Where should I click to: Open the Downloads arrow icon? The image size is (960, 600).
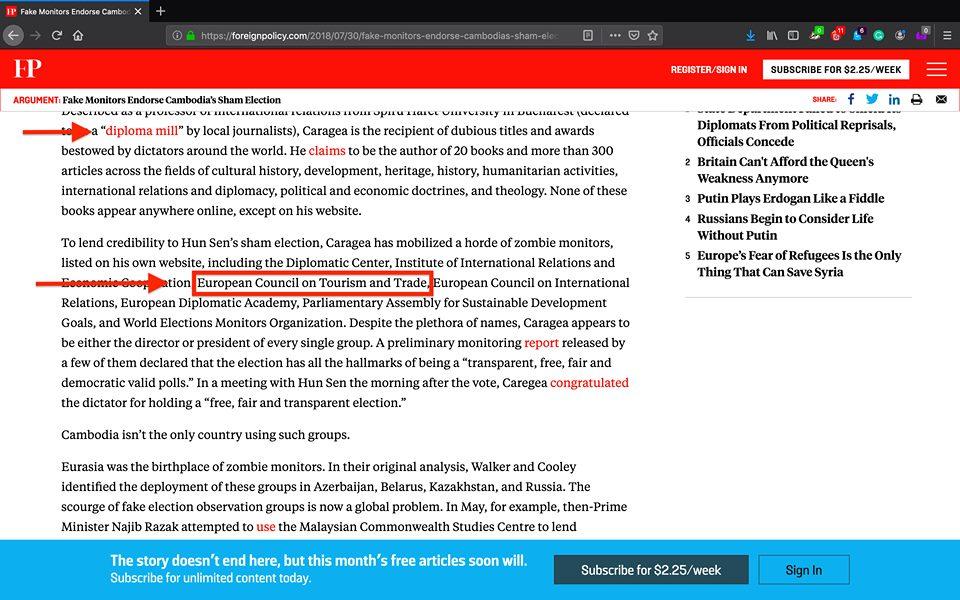[x=751, y=36]
